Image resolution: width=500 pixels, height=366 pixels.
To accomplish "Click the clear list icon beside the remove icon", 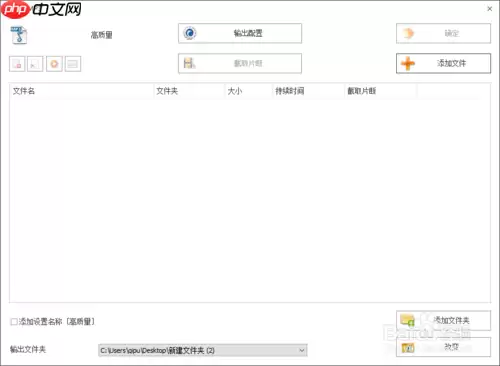I will [x=35, y=64].
